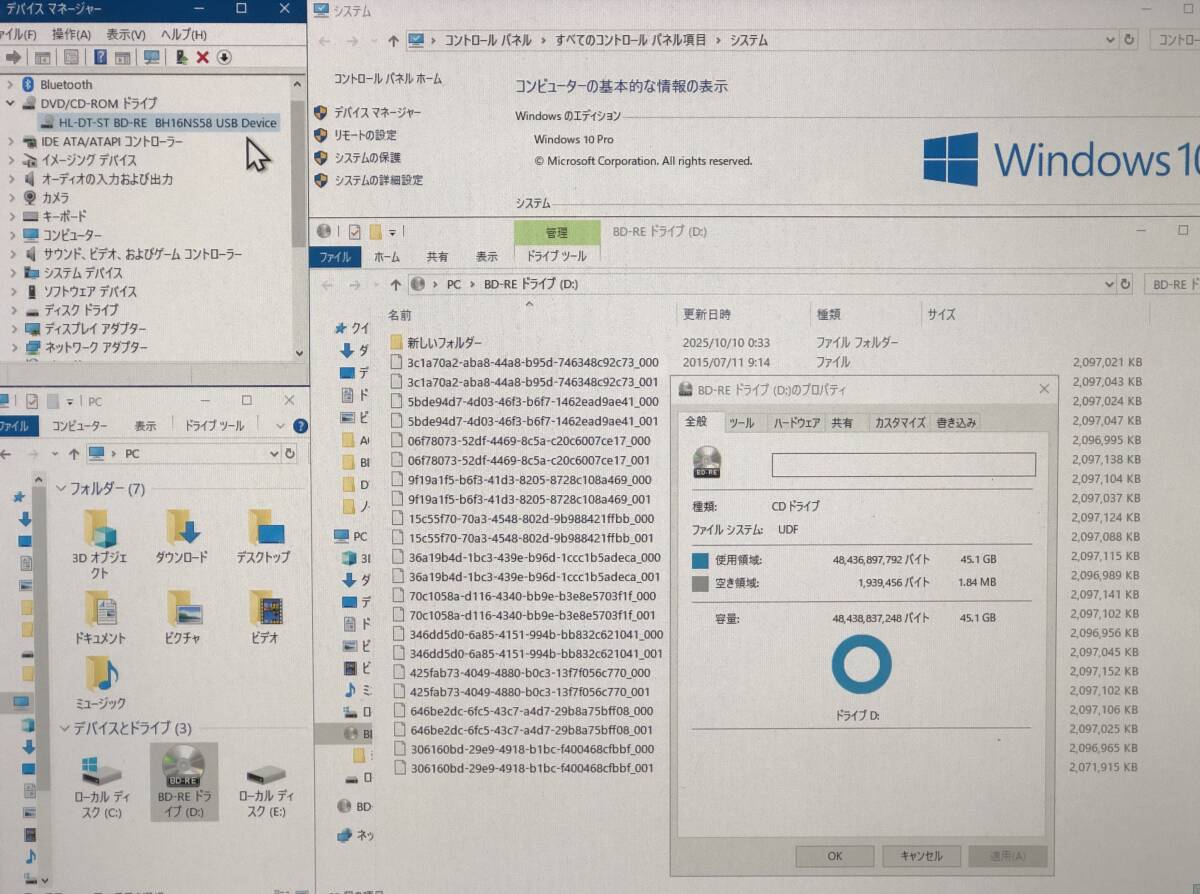The width and height of the screenshot is (1200, 894).
Task: Click Device Manager help toolbar icon
Action: point(100,57)
